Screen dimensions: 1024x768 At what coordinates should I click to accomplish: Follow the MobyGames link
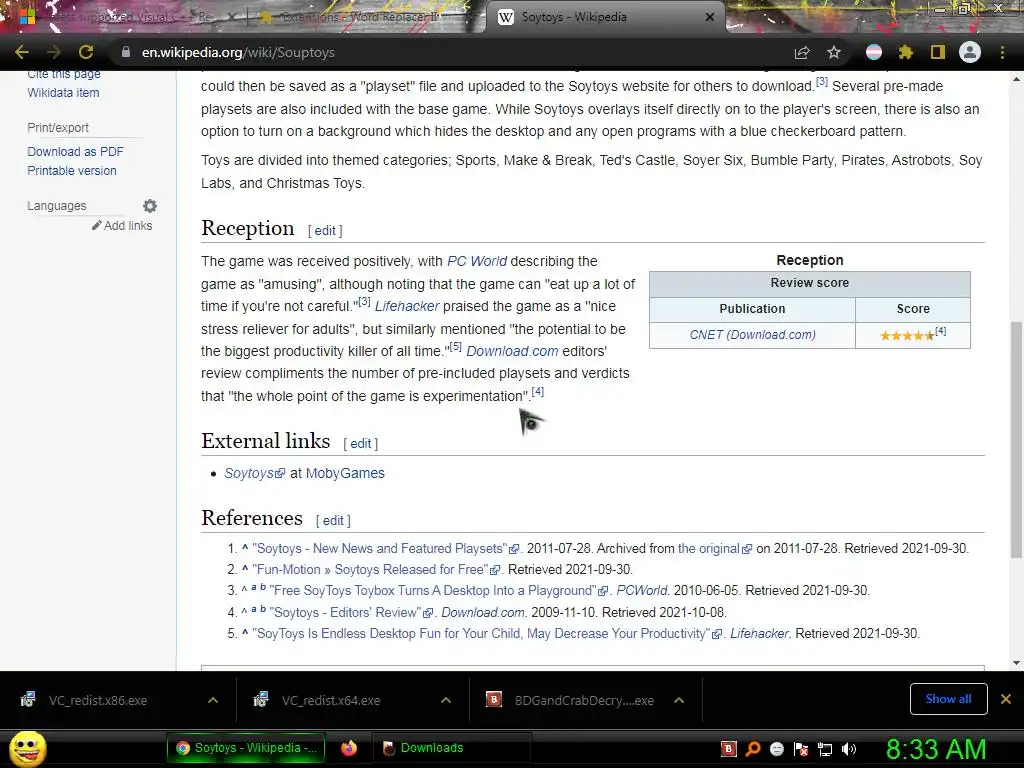point(345,473)
